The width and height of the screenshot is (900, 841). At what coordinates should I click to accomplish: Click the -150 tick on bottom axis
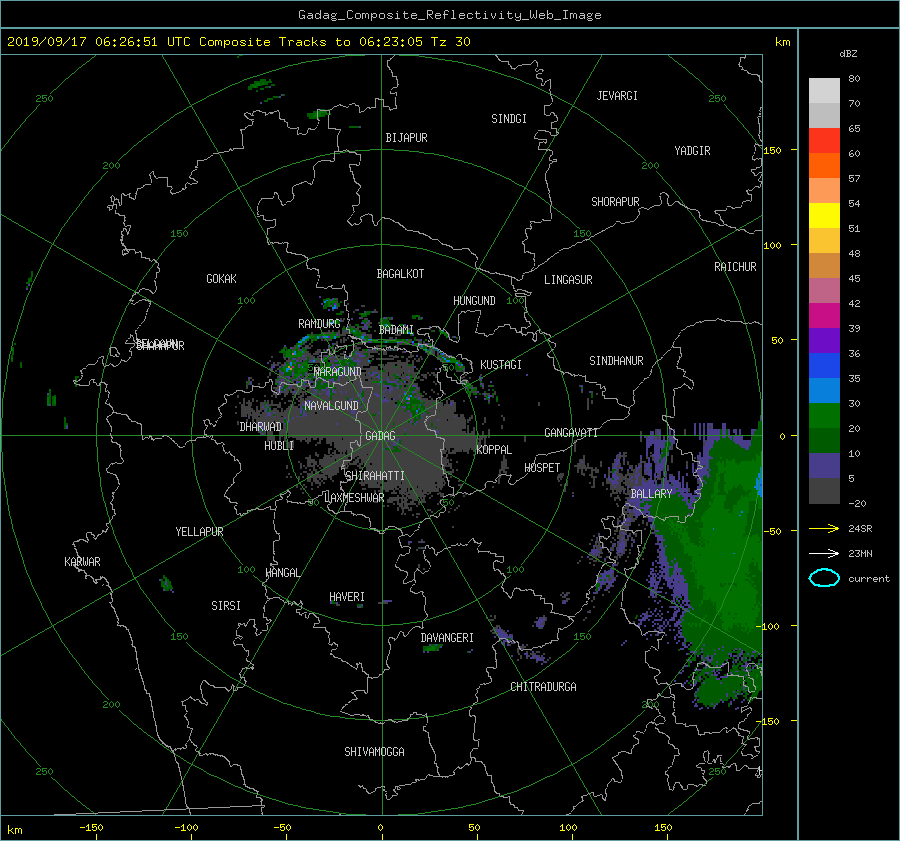tap(91, 828)
